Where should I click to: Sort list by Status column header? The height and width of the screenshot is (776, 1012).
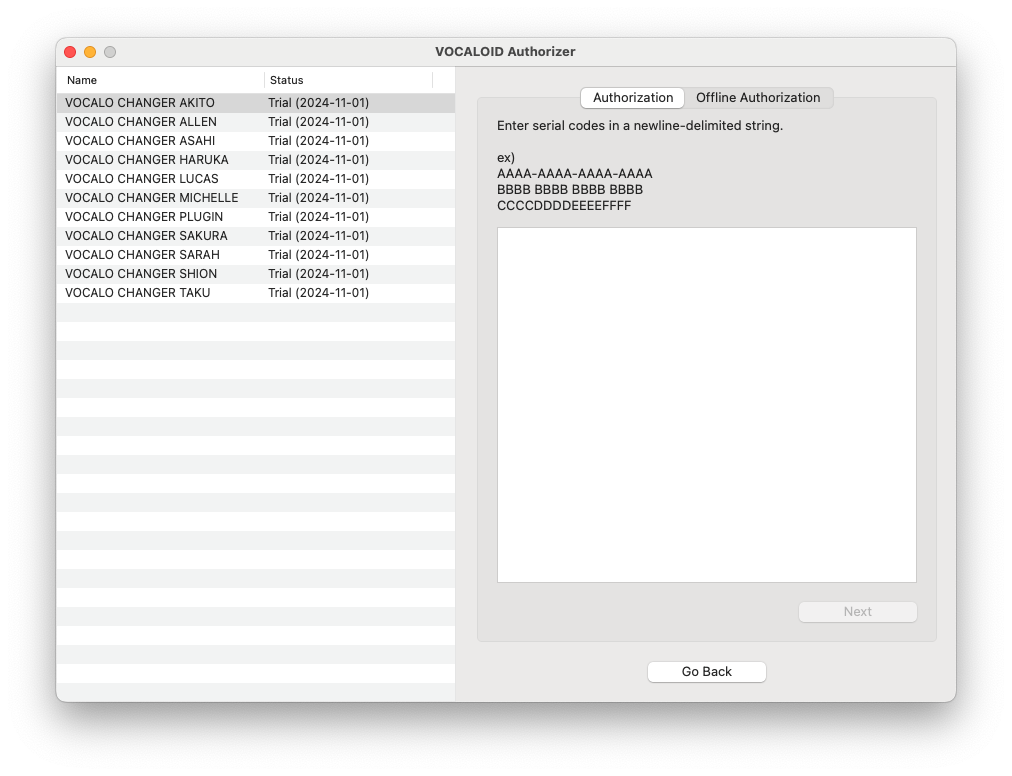tap(349, 80)
